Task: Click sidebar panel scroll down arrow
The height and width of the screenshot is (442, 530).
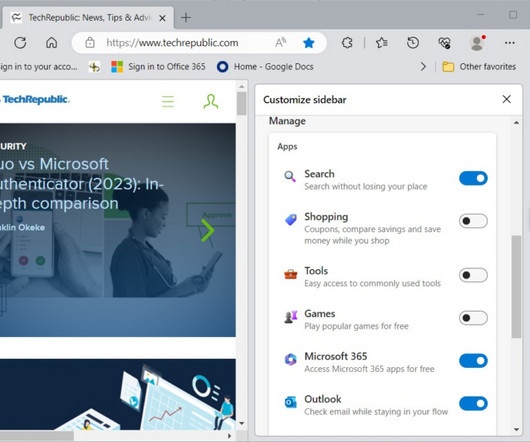Action: (516, 430)
